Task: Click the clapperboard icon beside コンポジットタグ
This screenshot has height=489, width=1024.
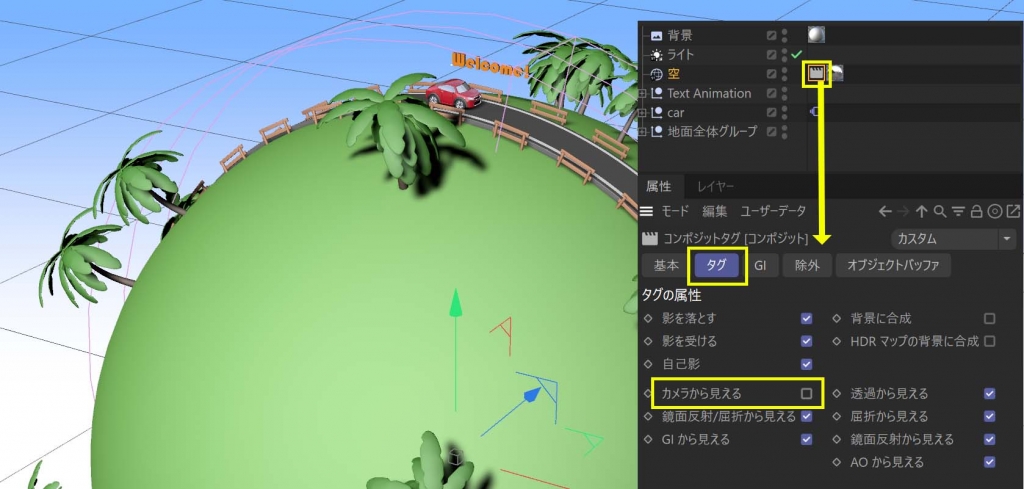Action: pyautogui.click(x=650, y=239)
